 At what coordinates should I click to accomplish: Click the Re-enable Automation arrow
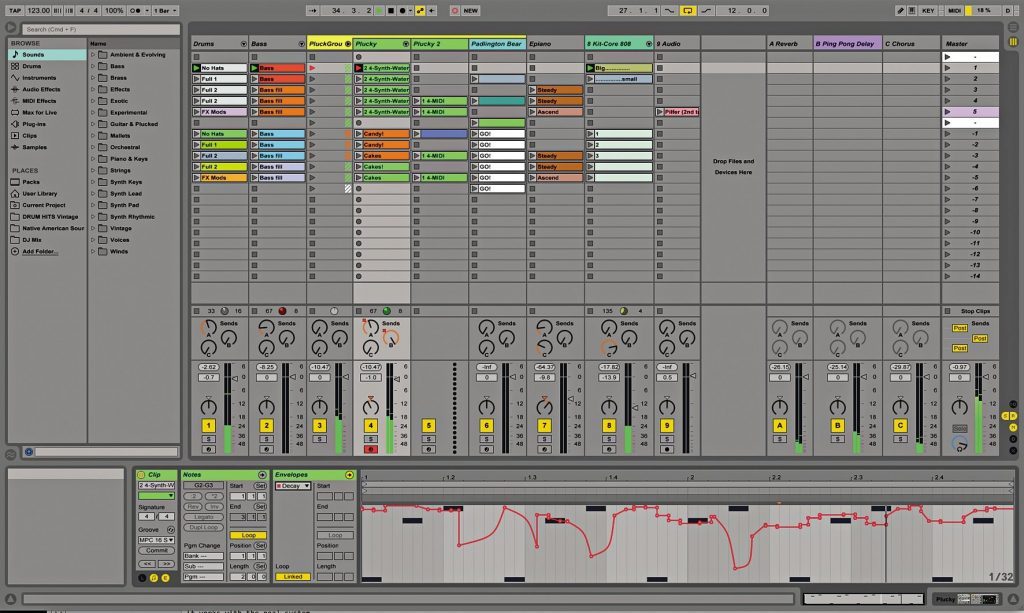[x=432, y=10]
